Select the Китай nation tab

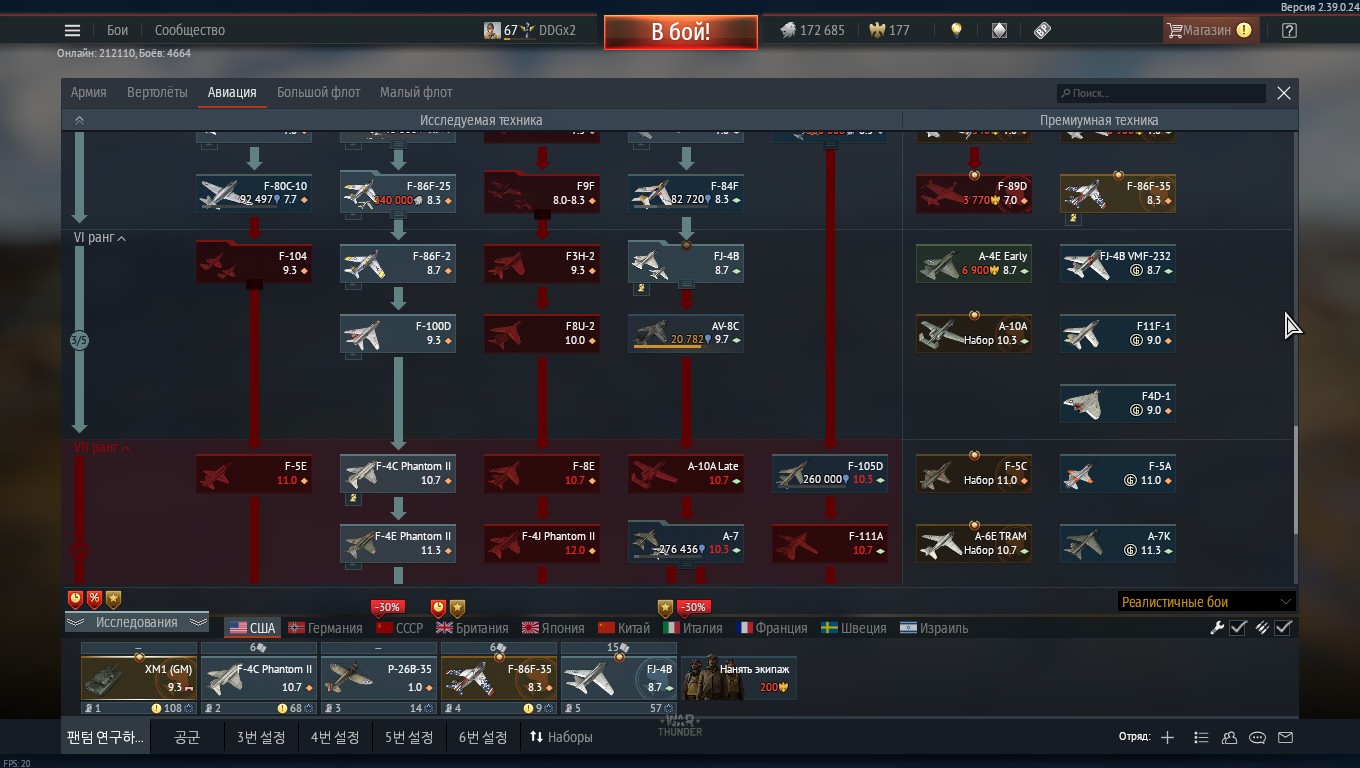(624, 628)
